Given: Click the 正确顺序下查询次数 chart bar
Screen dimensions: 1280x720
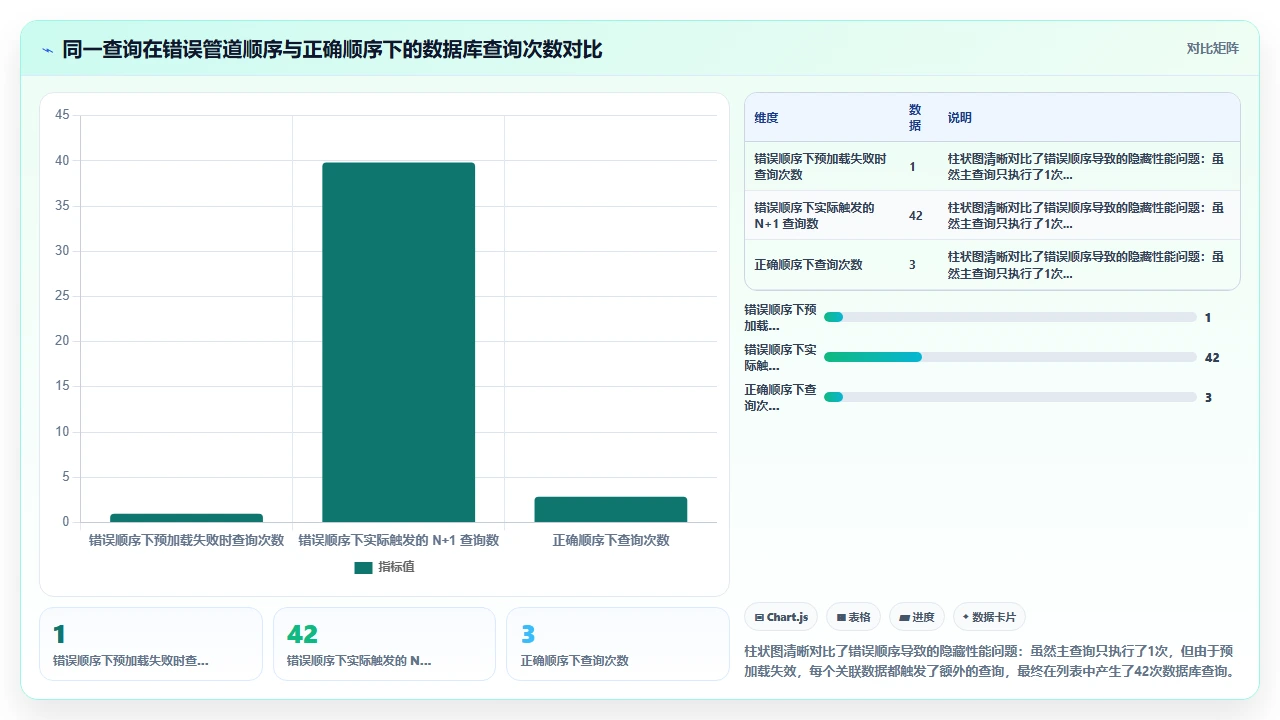Looking at the screenshot, I should [x=610, y=509].
